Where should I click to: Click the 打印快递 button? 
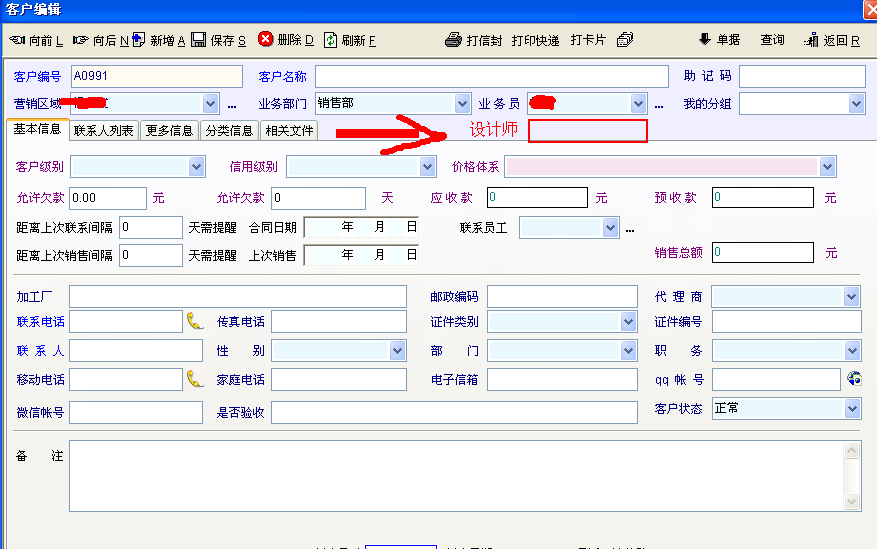click(535, 41)
